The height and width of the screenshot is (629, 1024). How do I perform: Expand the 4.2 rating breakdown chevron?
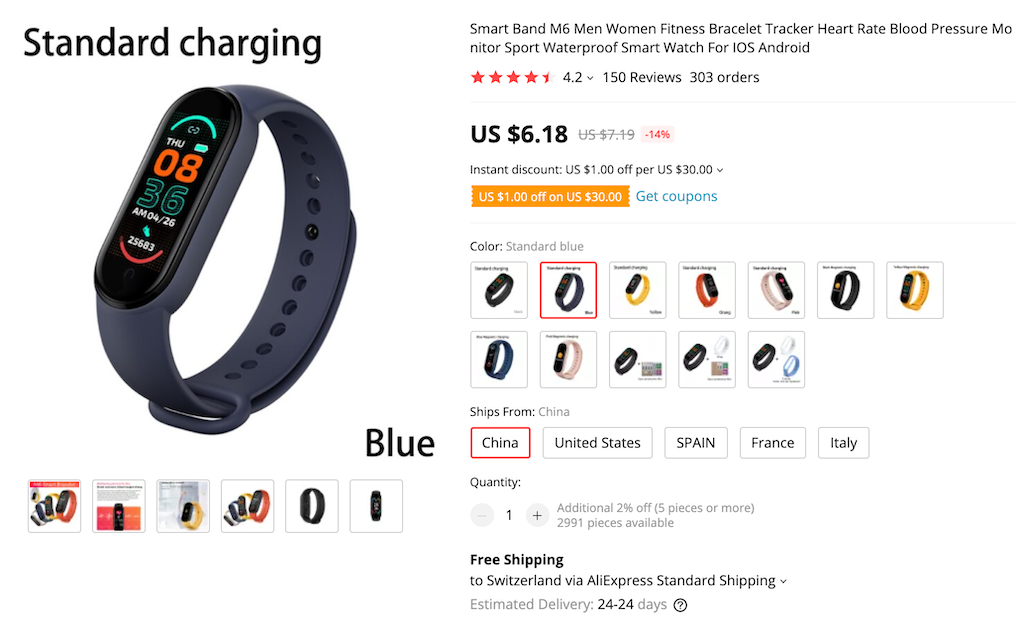tap(590, 78)
